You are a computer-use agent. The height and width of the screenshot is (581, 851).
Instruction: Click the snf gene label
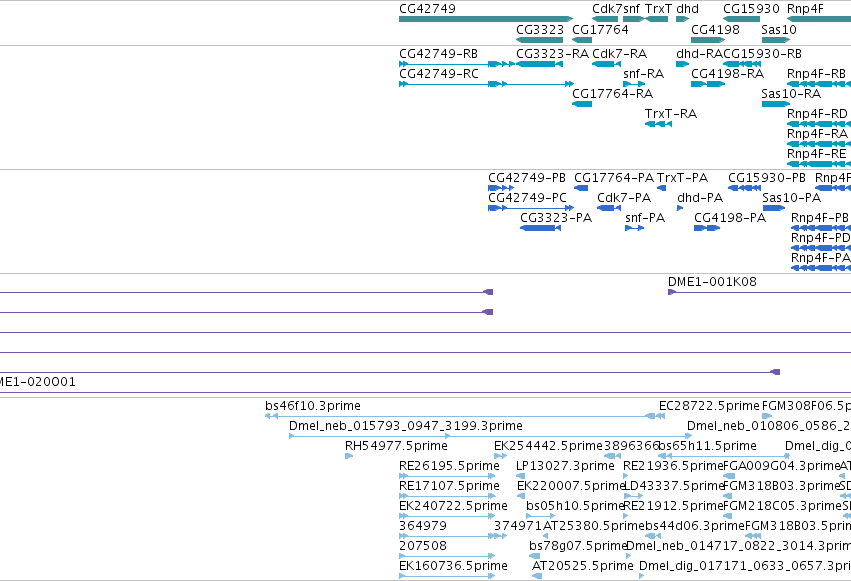[632, 9]
